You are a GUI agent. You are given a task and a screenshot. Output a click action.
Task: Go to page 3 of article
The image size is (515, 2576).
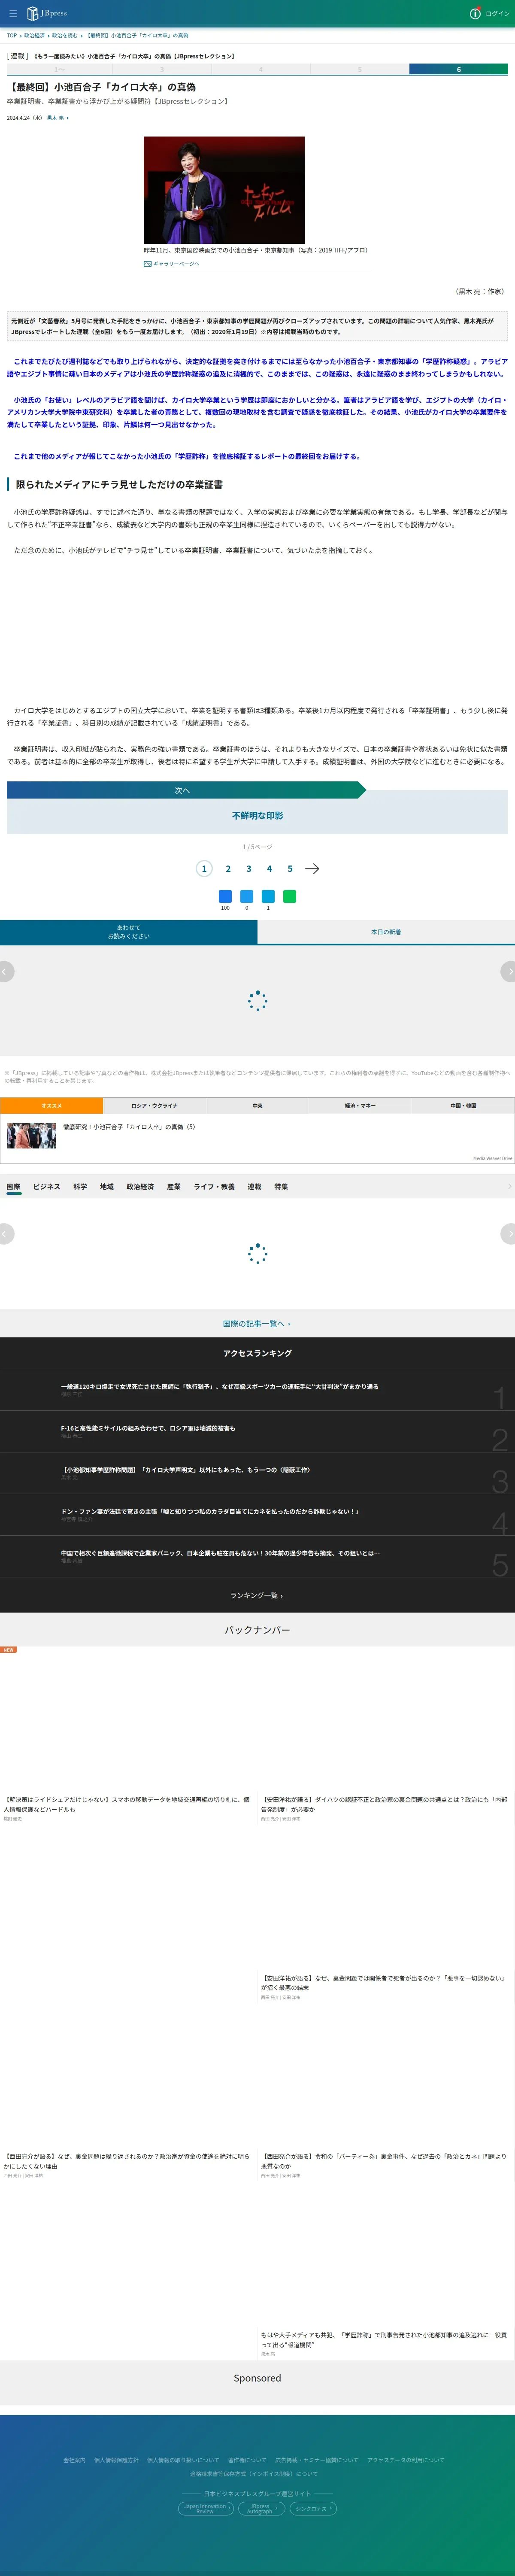click(x=249, y=869)
